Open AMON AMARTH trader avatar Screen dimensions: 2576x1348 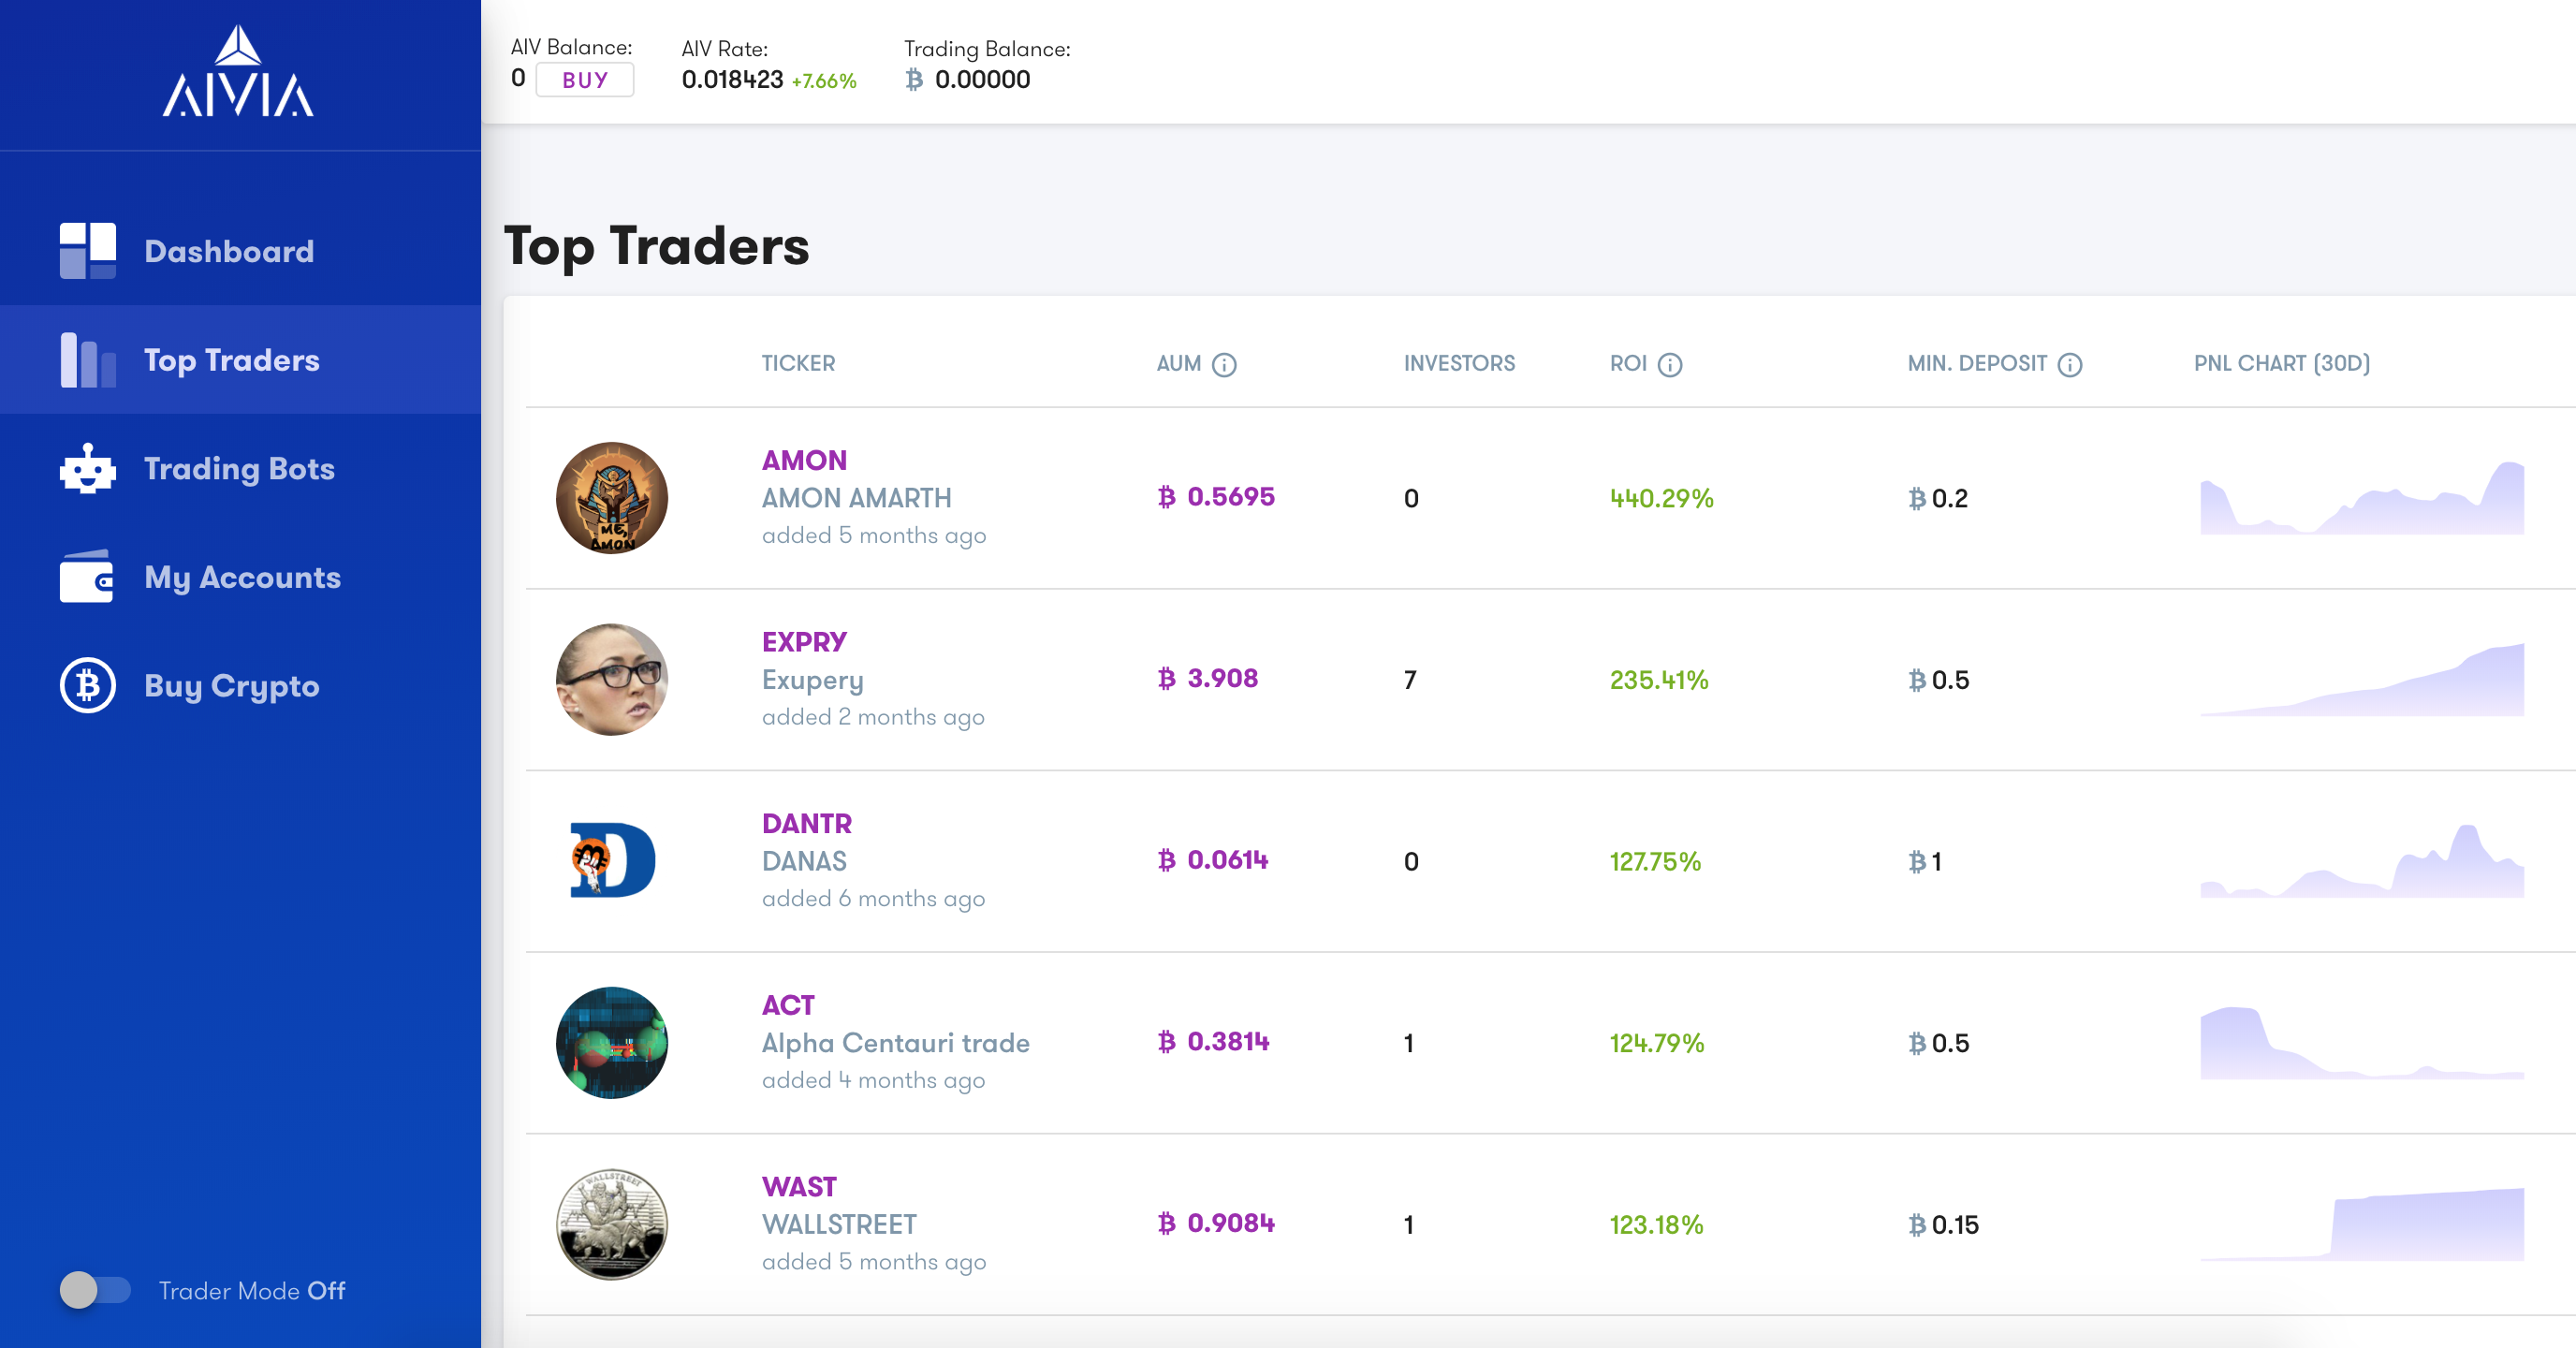click(x=612, y=498)
